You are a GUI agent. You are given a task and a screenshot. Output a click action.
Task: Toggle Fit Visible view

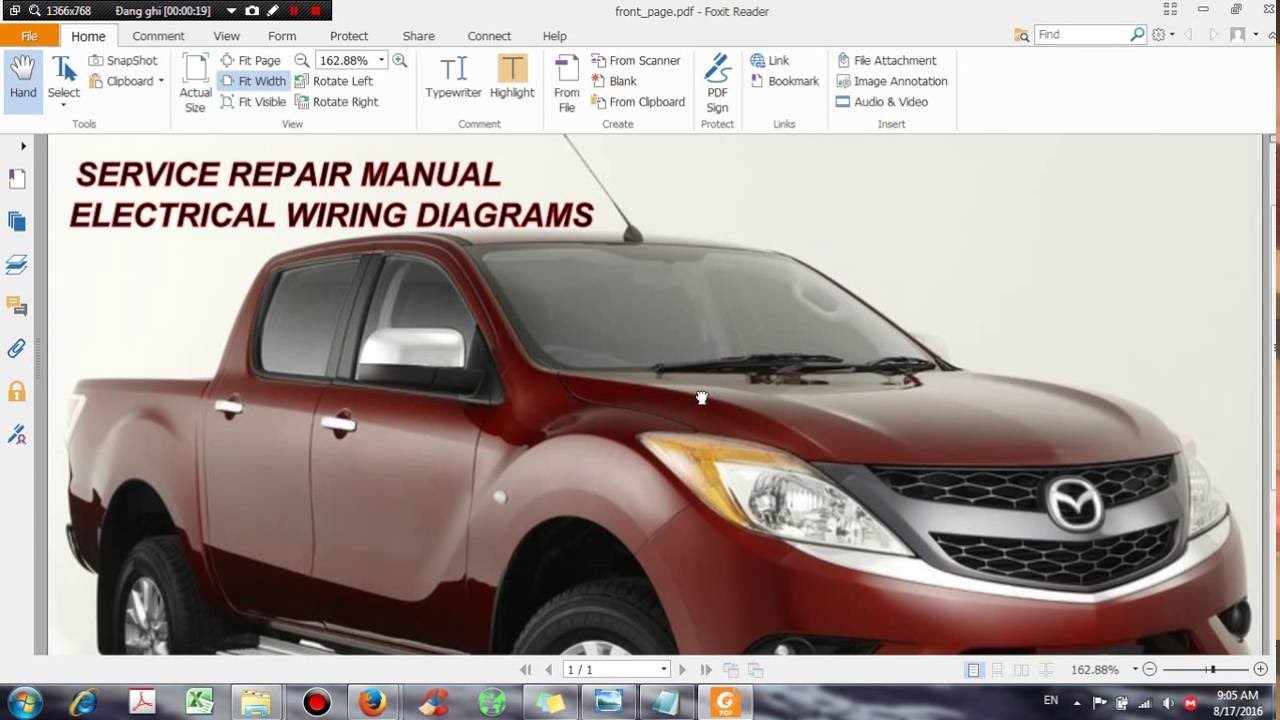(x=253, y=102)
